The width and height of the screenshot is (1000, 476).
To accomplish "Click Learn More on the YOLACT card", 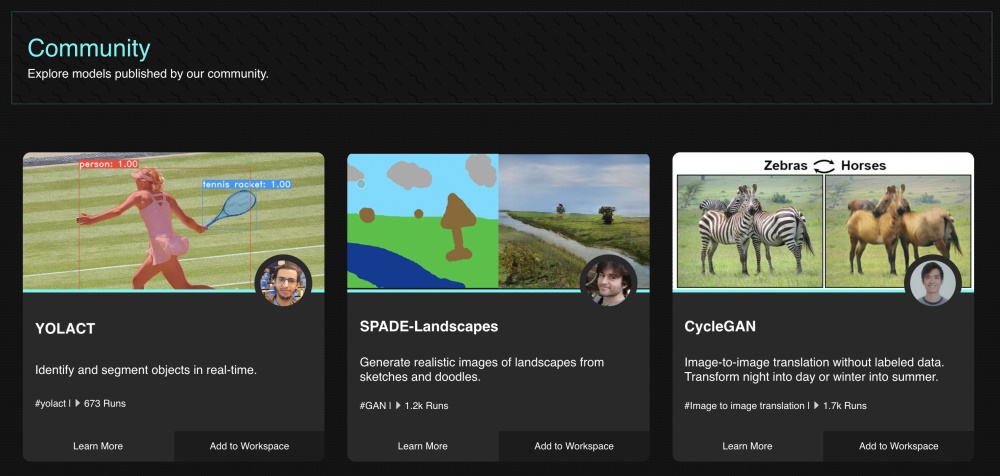I will point(98,446).
